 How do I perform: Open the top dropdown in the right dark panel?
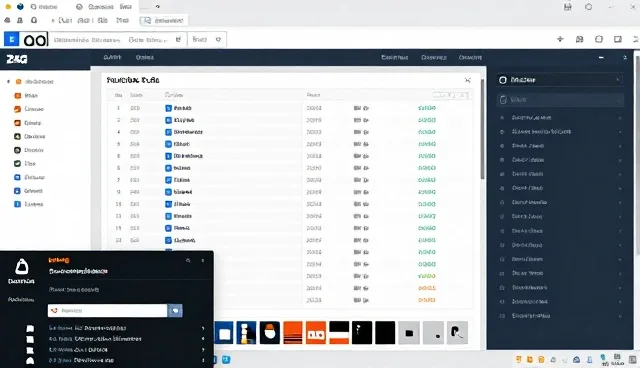(560, 80)
